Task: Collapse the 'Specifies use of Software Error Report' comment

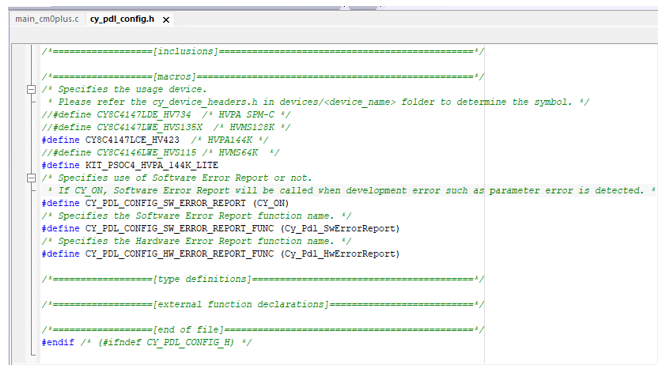Action: point(31,178)
